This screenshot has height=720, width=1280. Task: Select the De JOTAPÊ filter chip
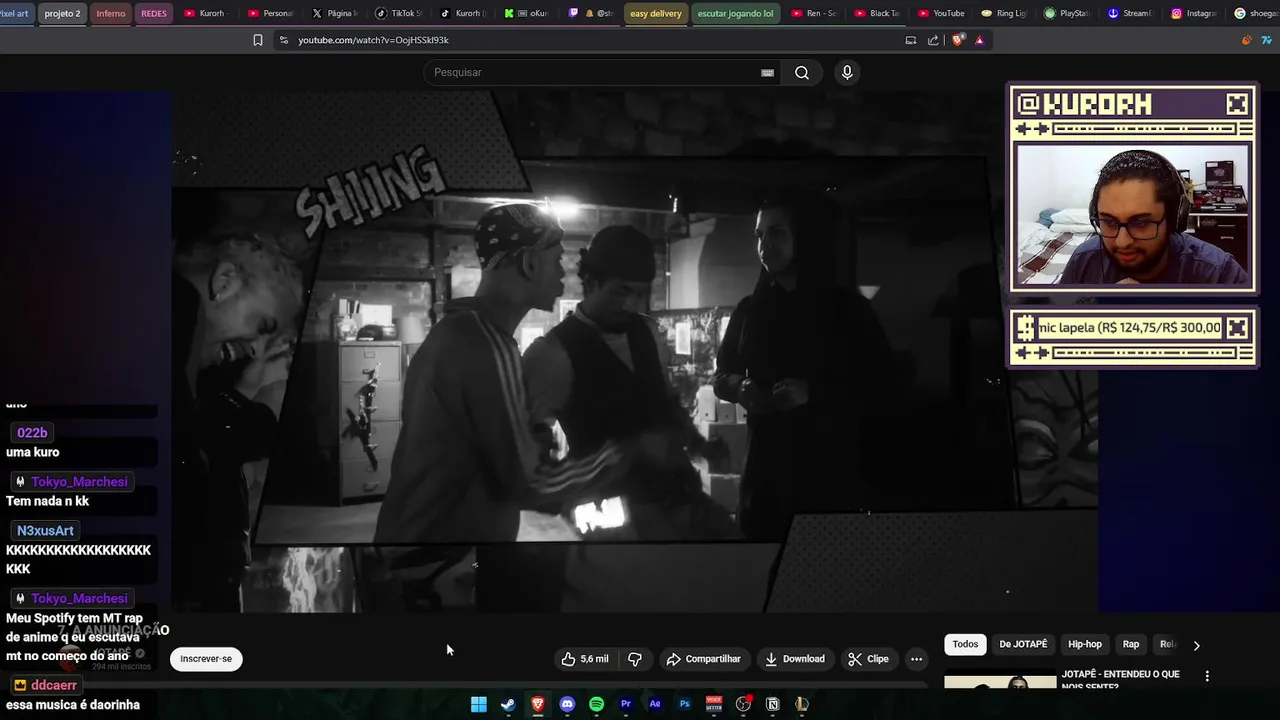click(1023, 644)
